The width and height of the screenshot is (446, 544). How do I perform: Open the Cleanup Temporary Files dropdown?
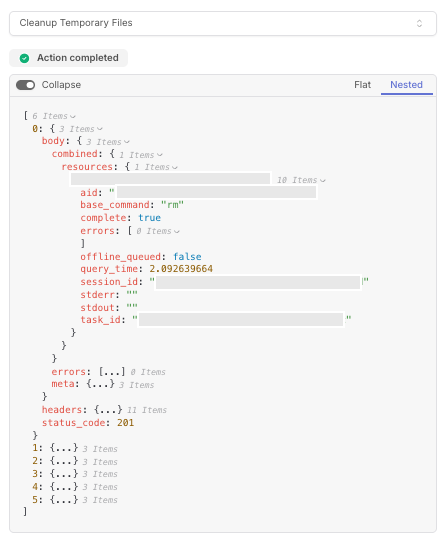(x=223, y=23)
